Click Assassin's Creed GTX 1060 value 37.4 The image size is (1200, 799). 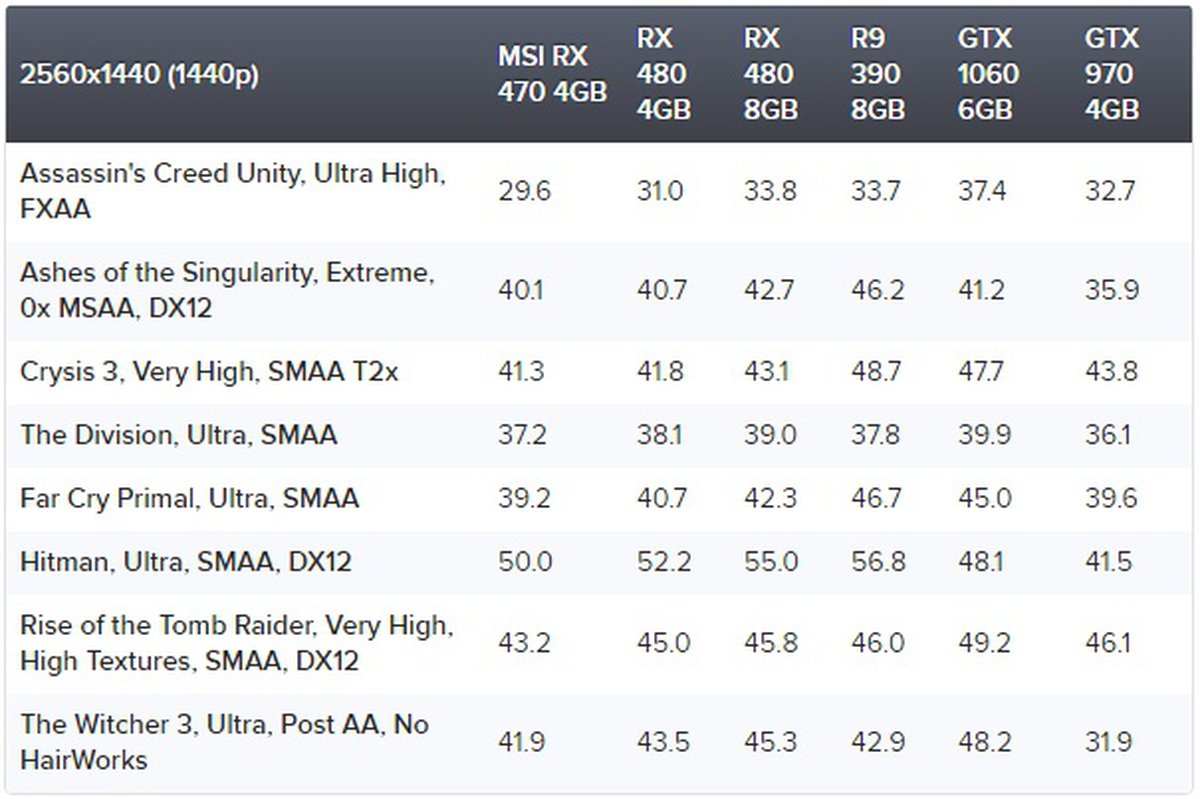click(x=983, y=191)
